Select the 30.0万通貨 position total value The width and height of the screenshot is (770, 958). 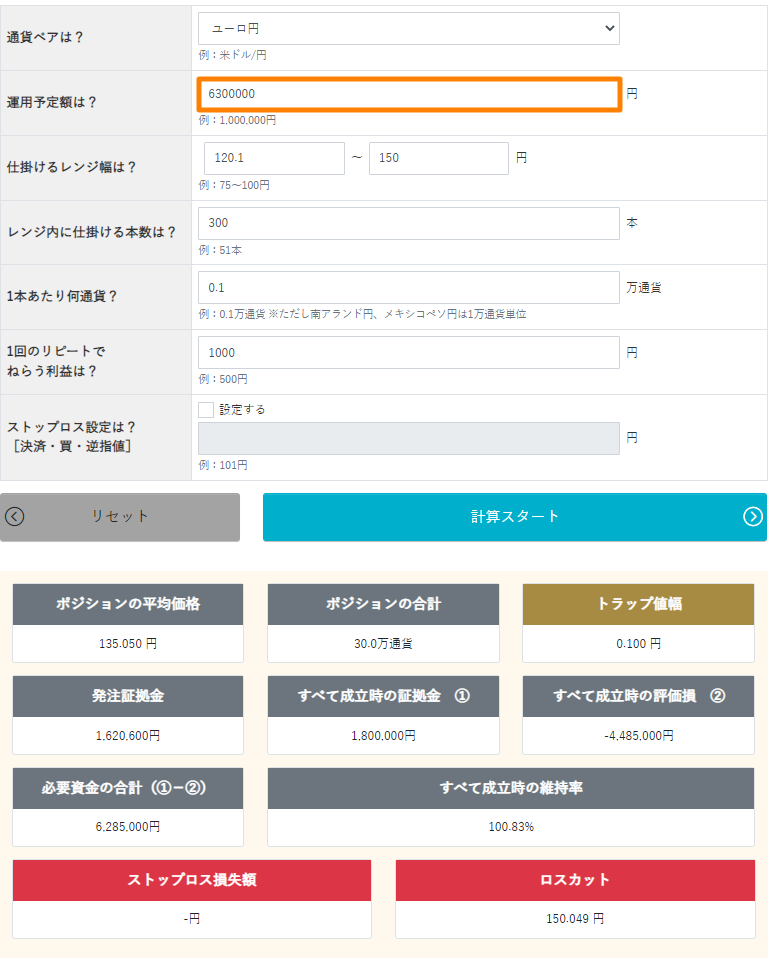(383, 644)
